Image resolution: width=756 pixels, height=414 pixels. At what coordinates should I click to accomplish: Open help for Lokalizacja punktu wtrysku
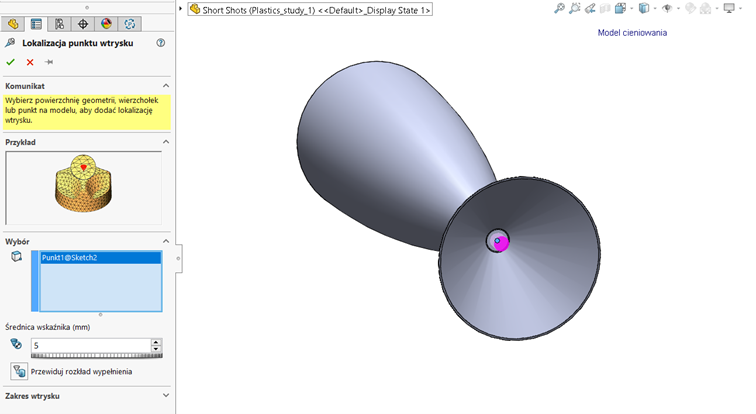(161, 44)
